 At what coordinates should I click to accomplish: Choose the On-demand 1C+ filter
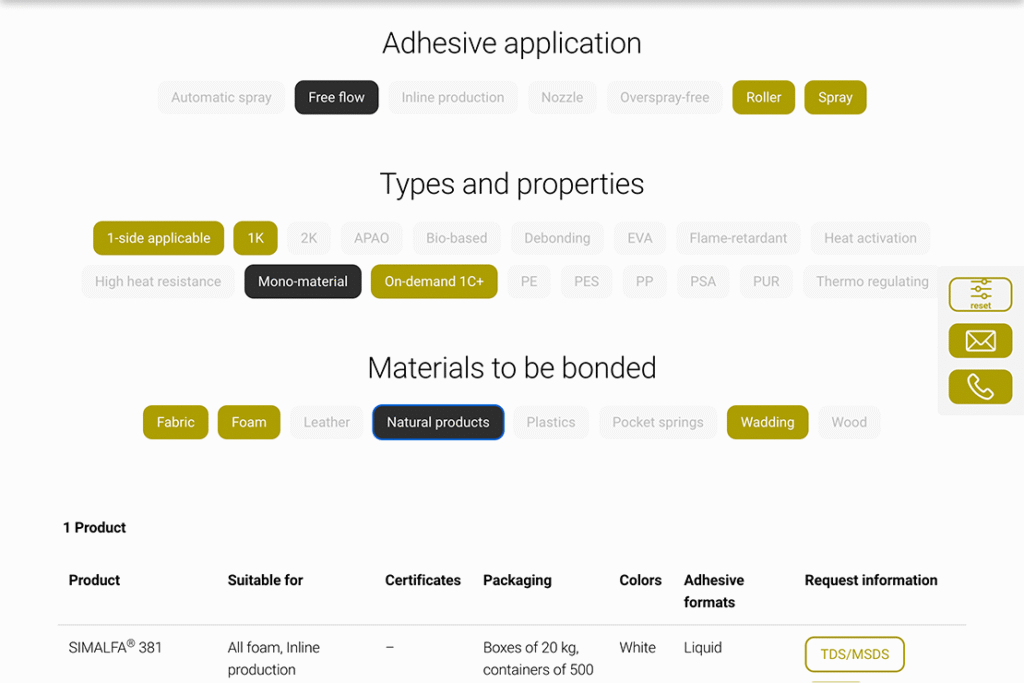pos(433,281)
